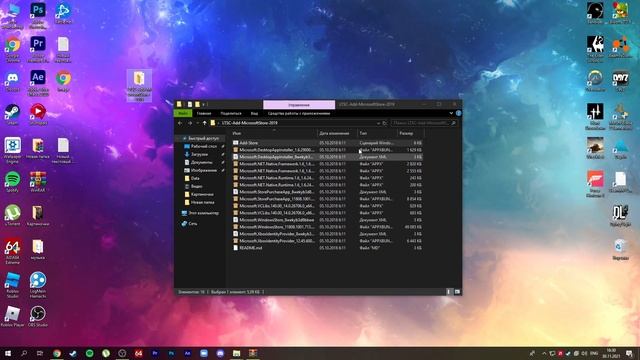Sort files by Size column header
The image size is (640, 360).
[411, 133]
